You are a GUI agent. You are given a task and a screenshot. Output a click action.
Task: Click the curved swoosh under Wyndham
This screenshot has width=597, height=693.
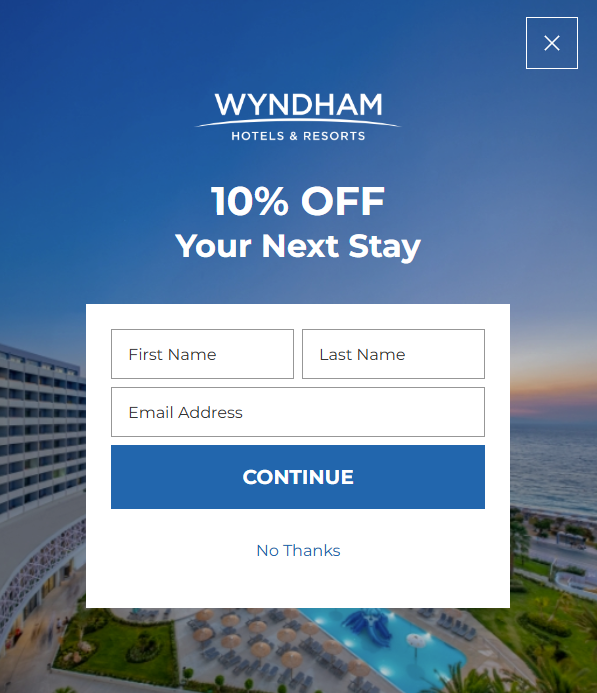coord(298,123)
